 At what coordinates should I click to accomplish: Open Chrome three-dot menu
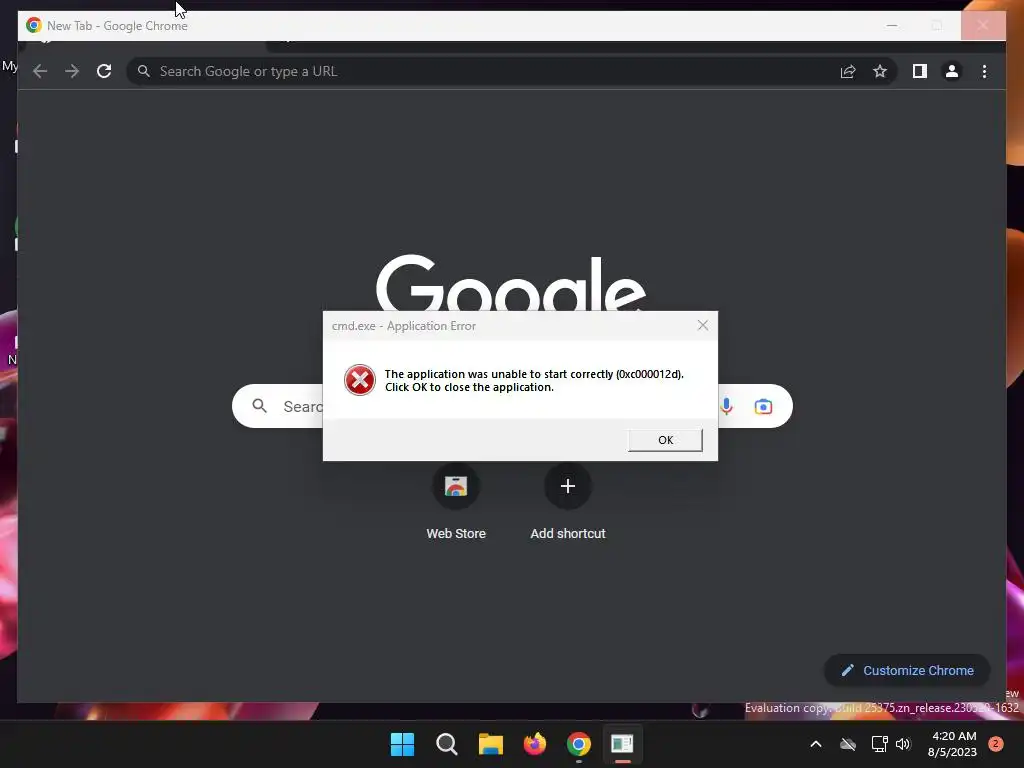click(x=984, y=71)
